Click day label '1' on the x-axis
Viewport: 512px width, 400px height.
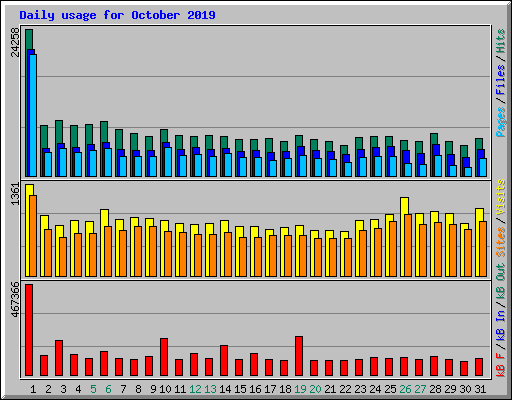click(33, 389)
